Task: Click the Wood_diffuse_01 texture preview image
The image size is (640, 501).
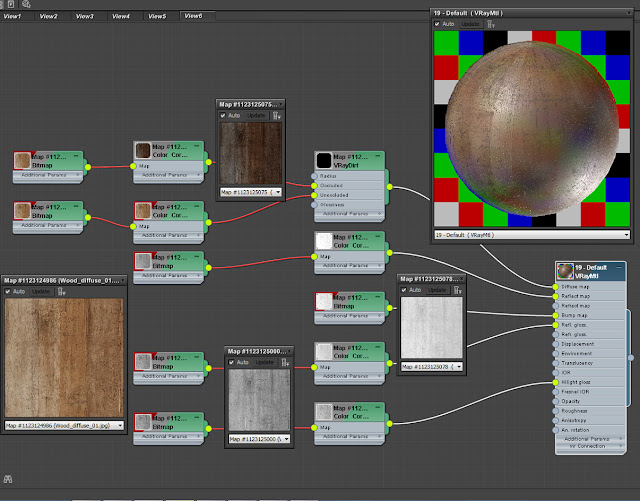Action: (x=64, y=356)
